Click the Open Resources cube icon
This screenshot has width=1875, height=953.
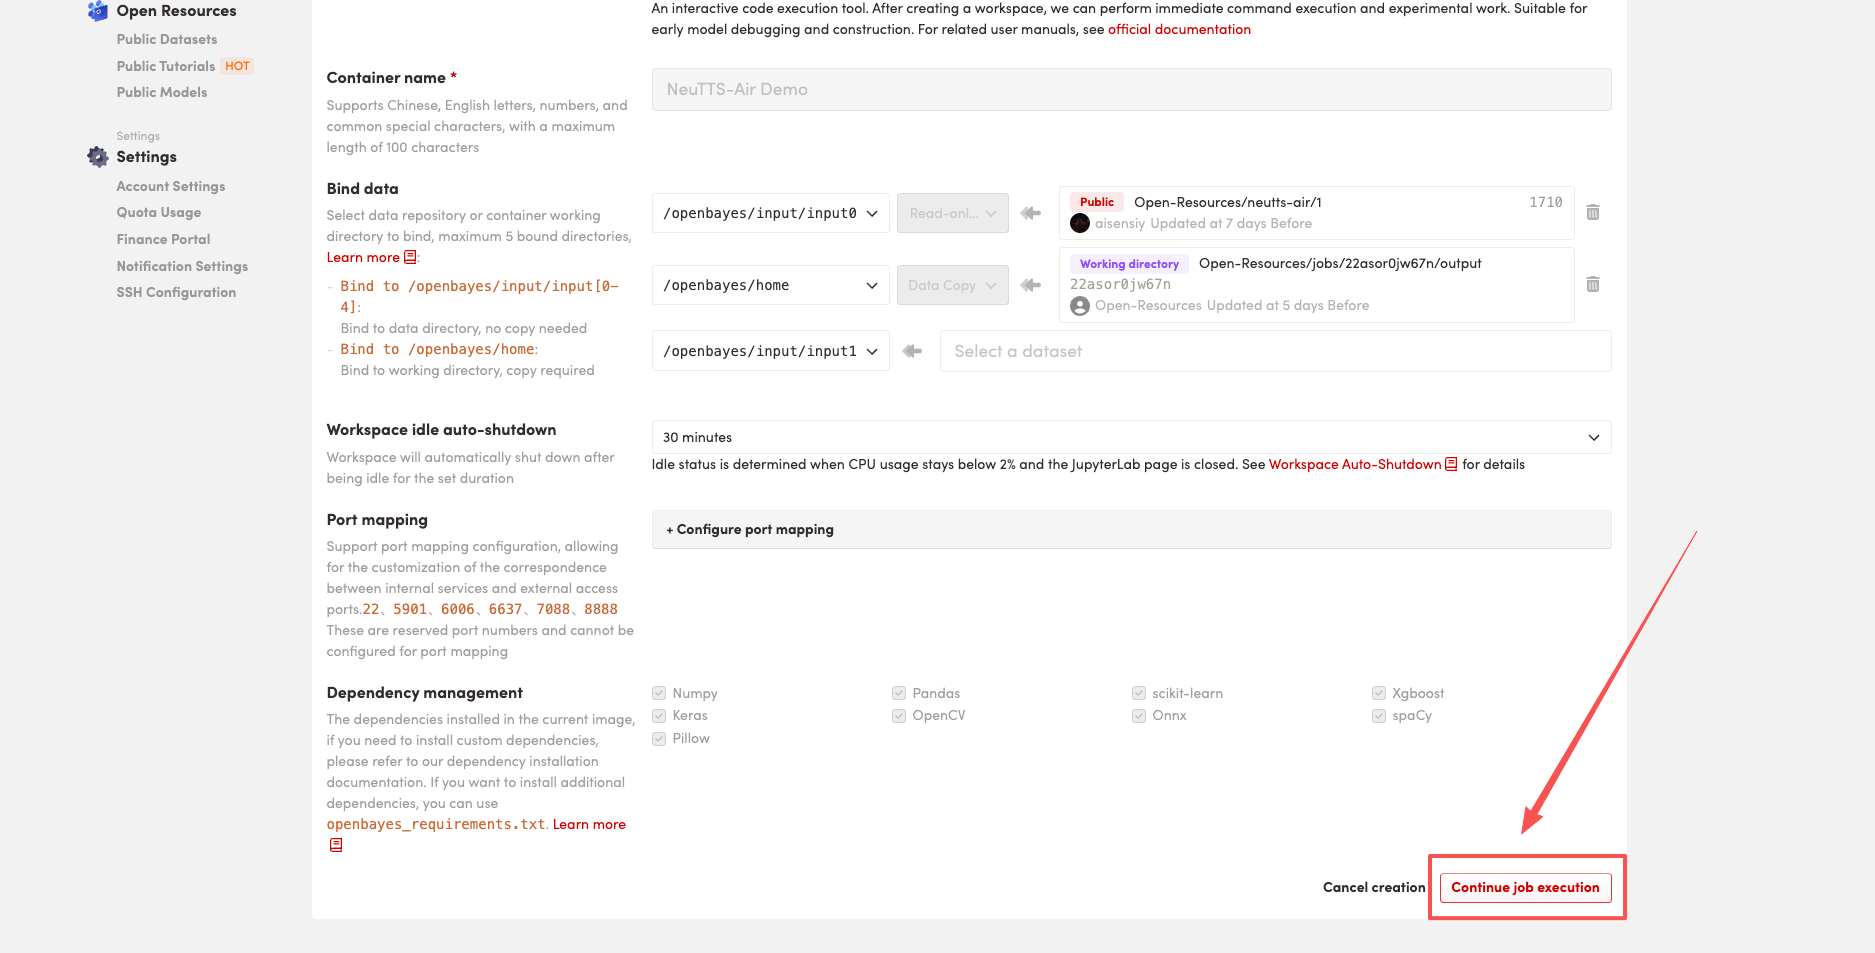point(97,11)
